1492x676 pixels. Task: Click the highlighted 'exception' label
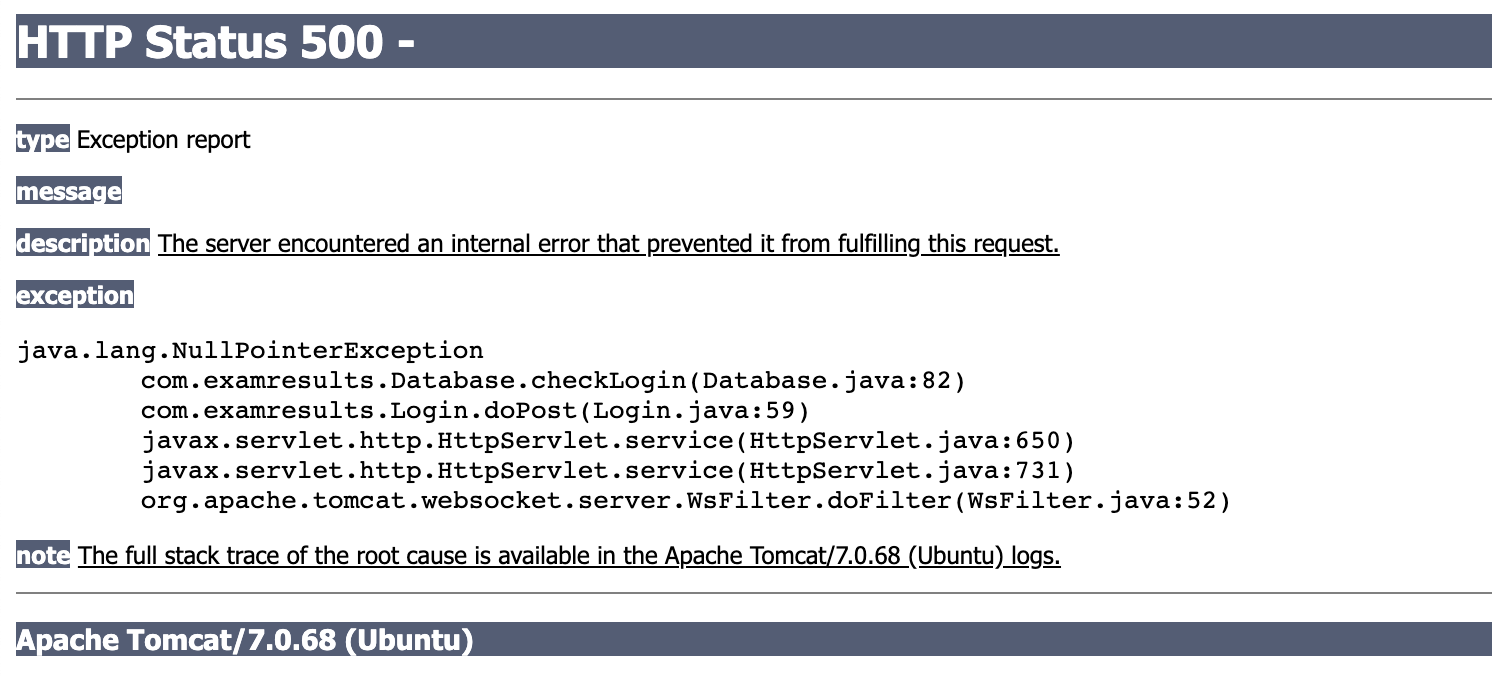tap(75, 296)
